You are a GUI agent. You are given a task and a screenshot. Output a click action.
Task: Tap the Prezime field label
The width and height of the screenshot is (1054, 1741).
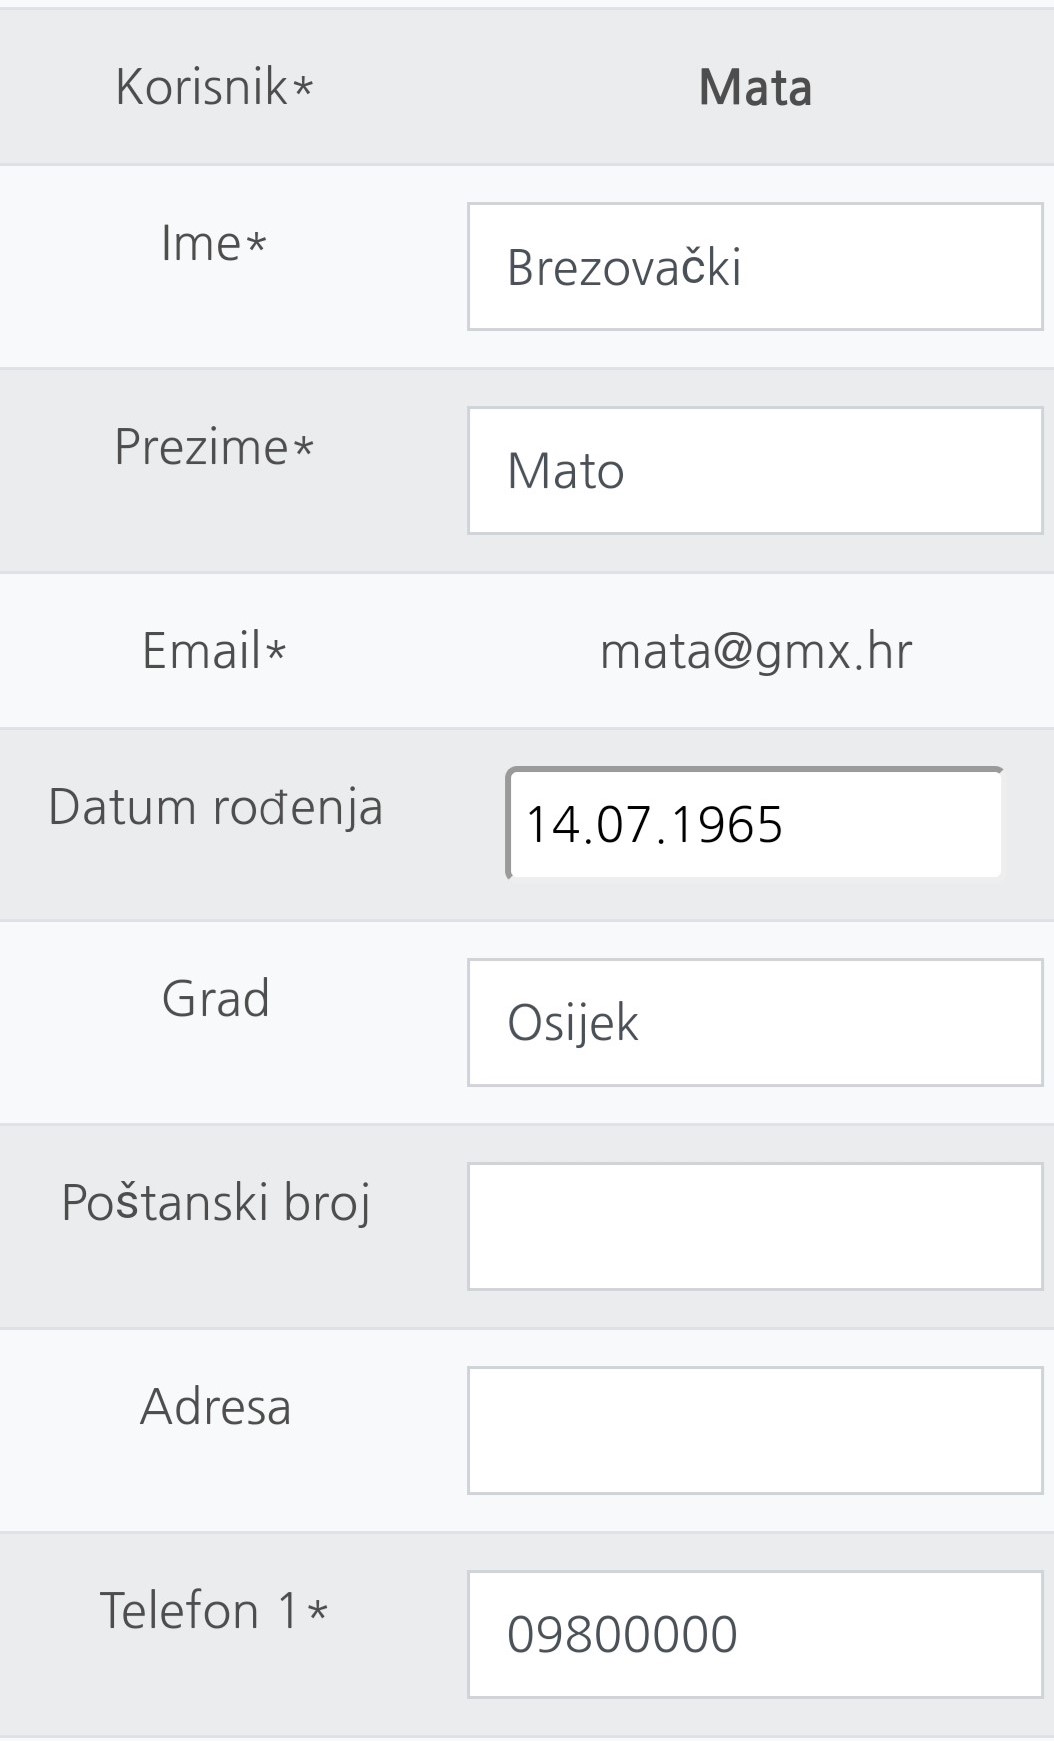[x=201, y=447]
